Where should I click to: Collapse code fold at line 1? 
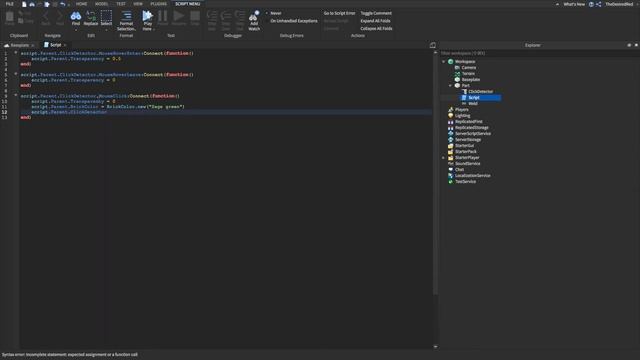click(16, 53)
